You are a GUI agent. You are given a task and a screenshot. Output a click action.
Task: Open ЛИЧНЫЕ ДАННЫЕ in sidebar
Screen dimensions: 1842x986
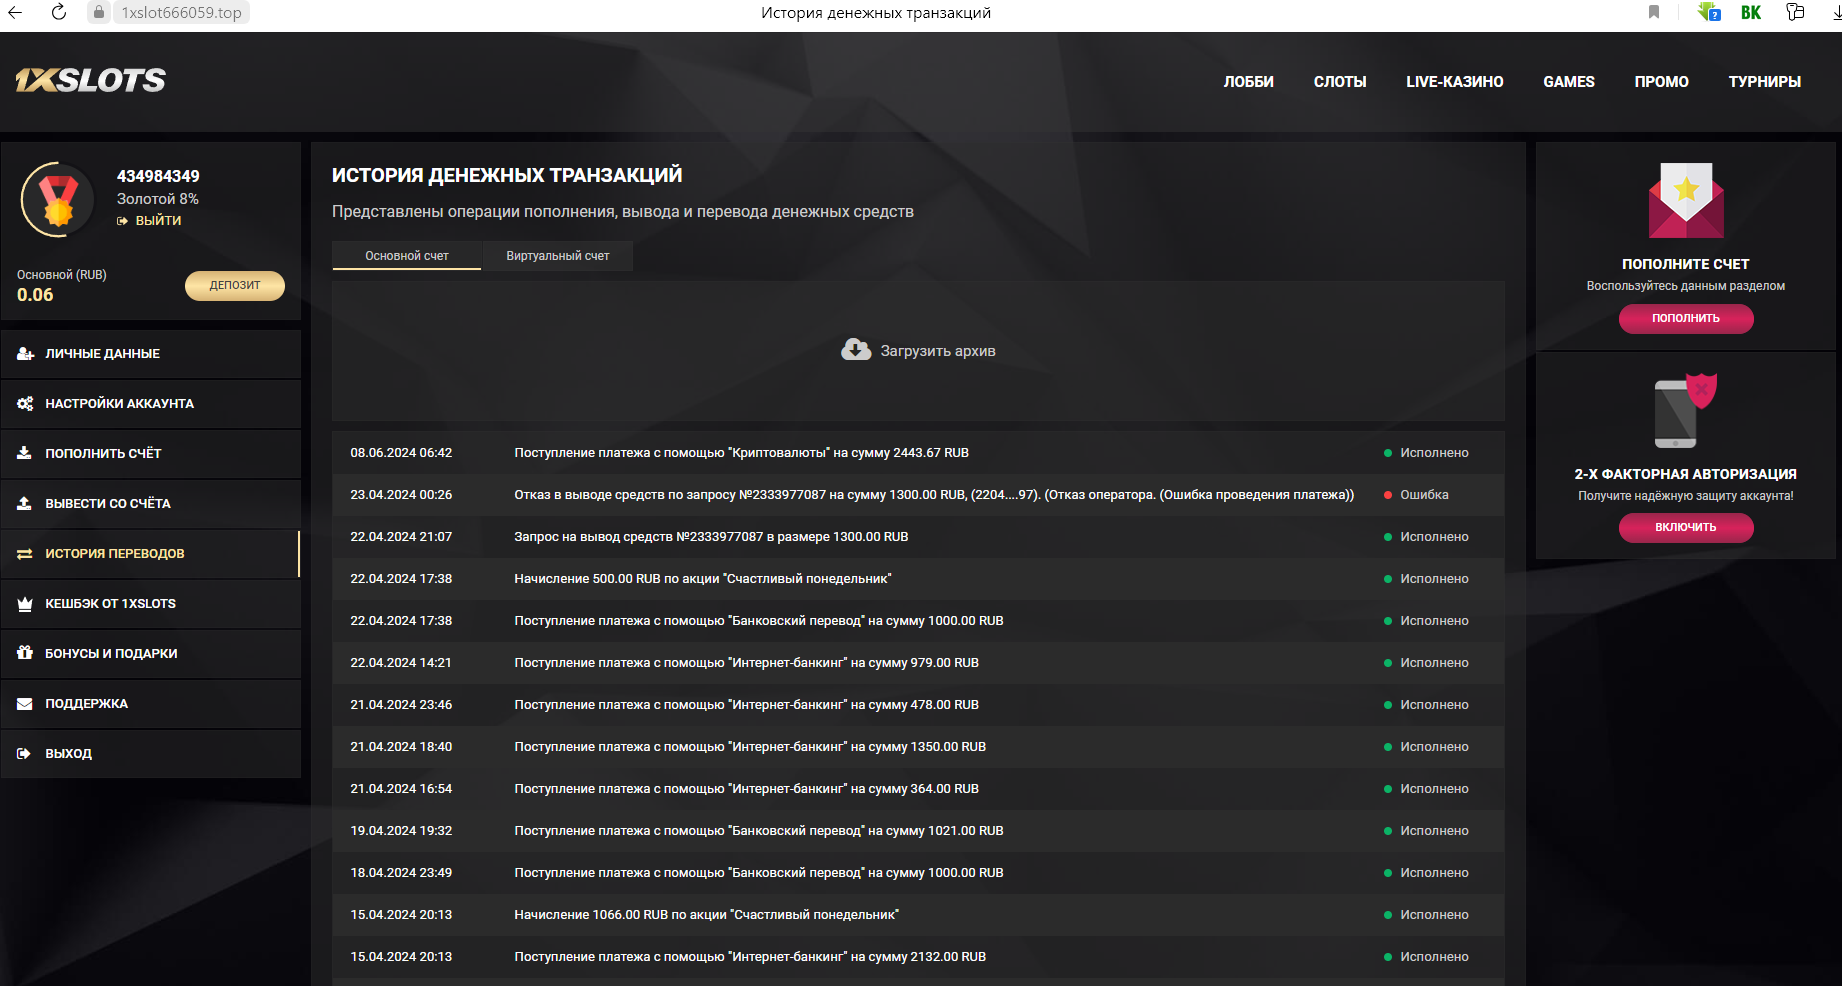tap(151, 354)
